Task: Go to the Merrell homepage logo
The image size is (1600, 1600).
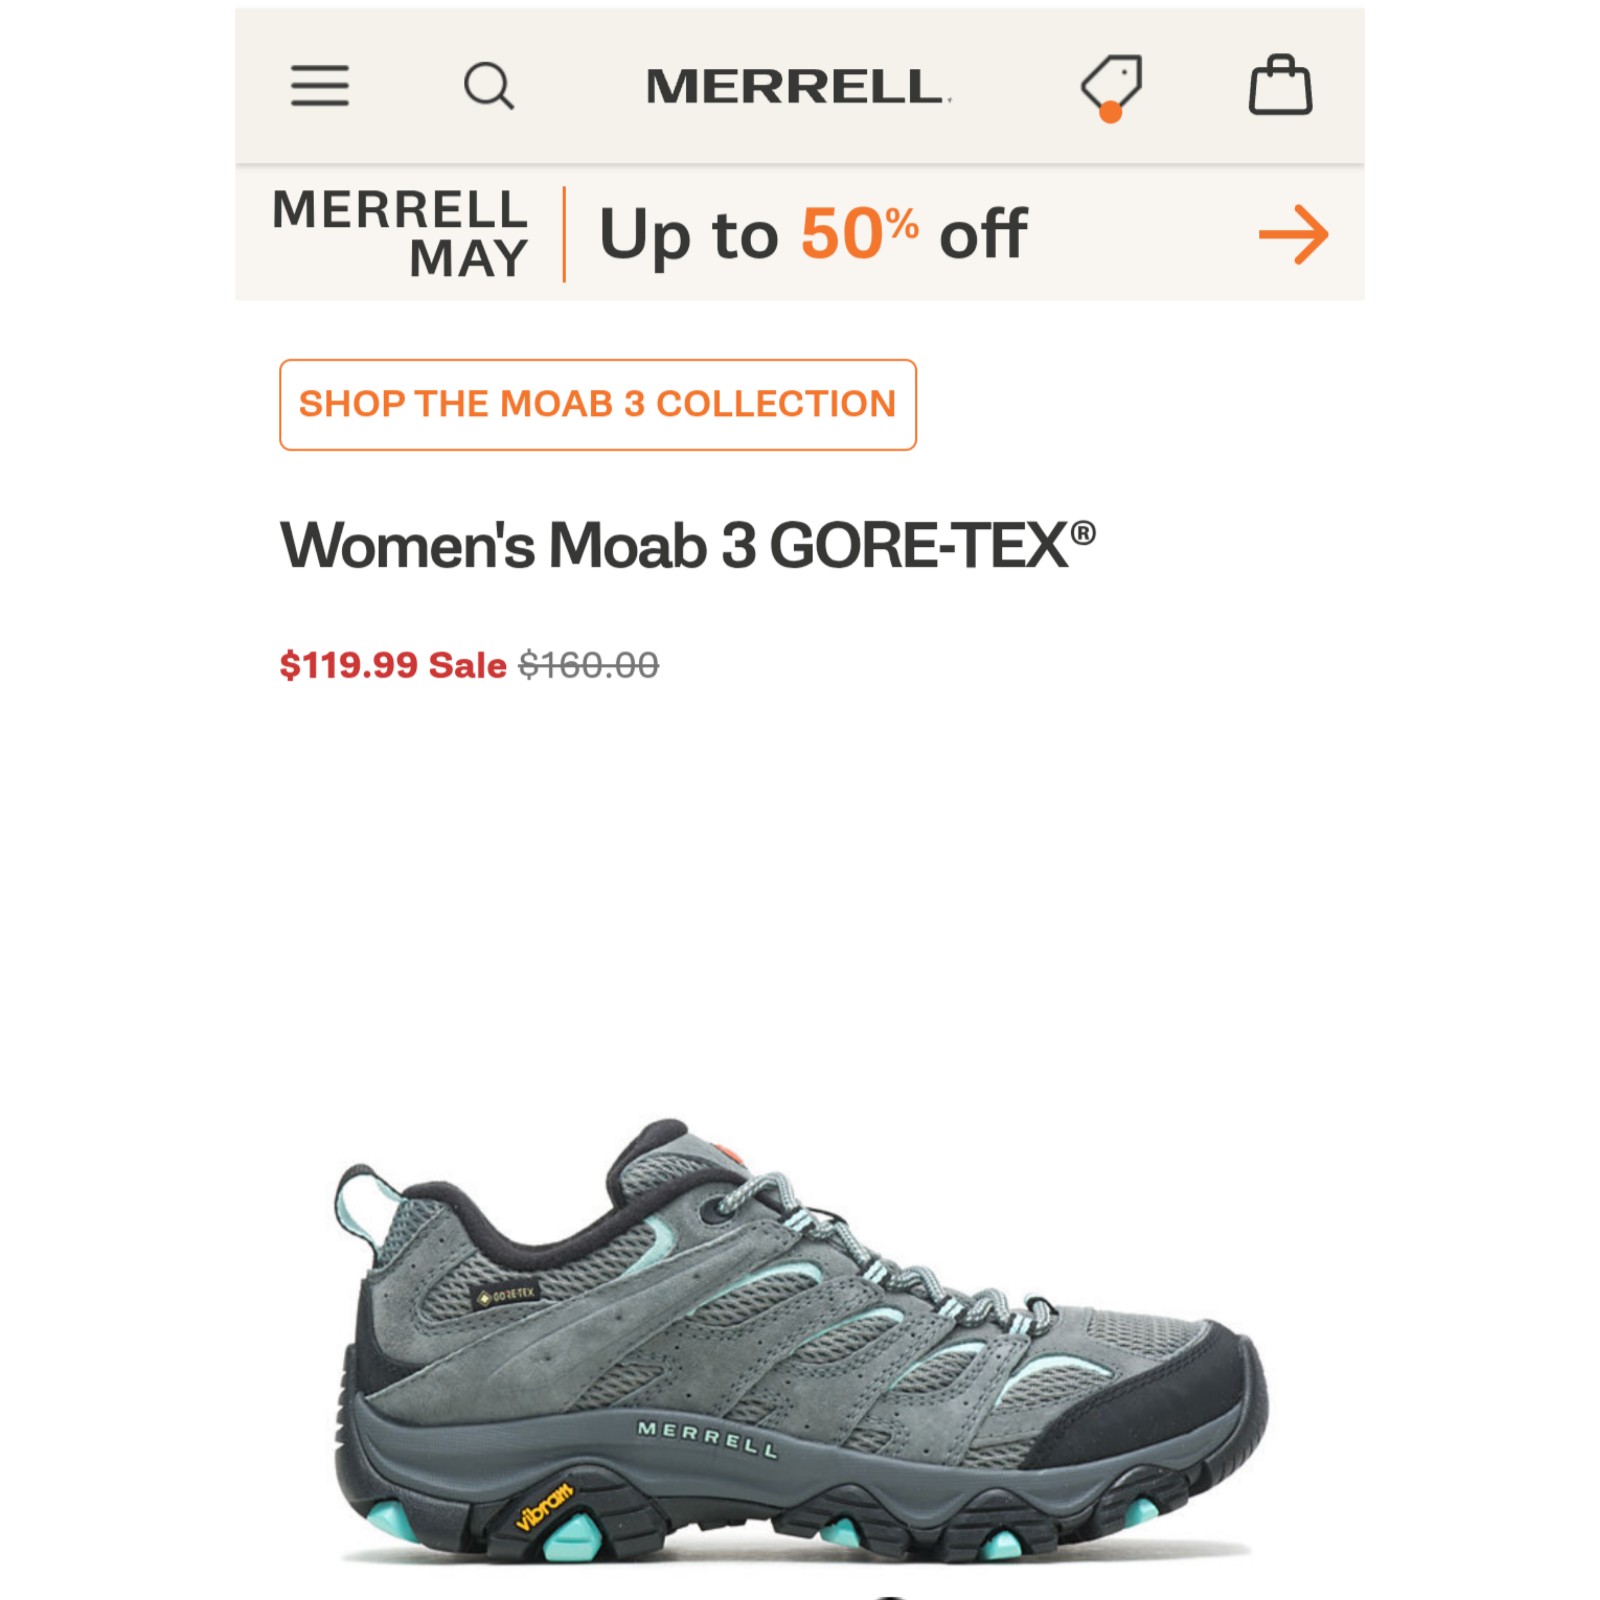Action: tap(798, 86)
